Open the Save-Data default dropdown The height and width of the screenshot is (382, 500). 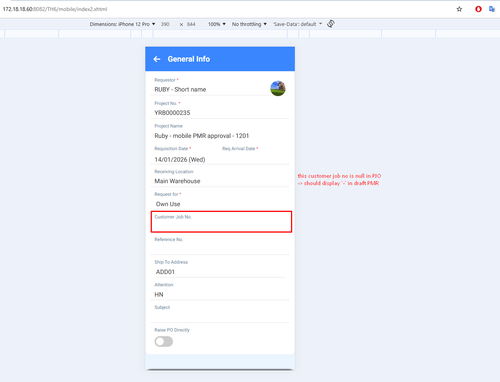pos(298,24)
